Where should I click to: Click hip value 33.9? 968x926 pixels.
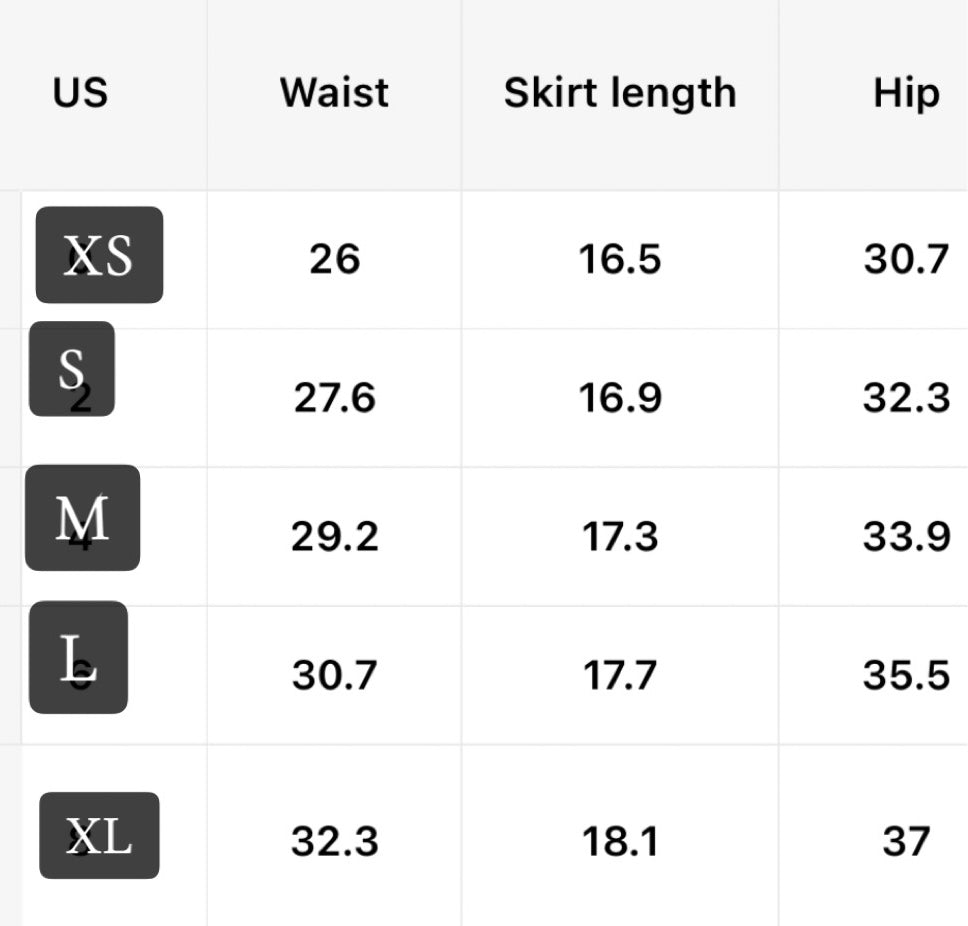click(906, 537)
